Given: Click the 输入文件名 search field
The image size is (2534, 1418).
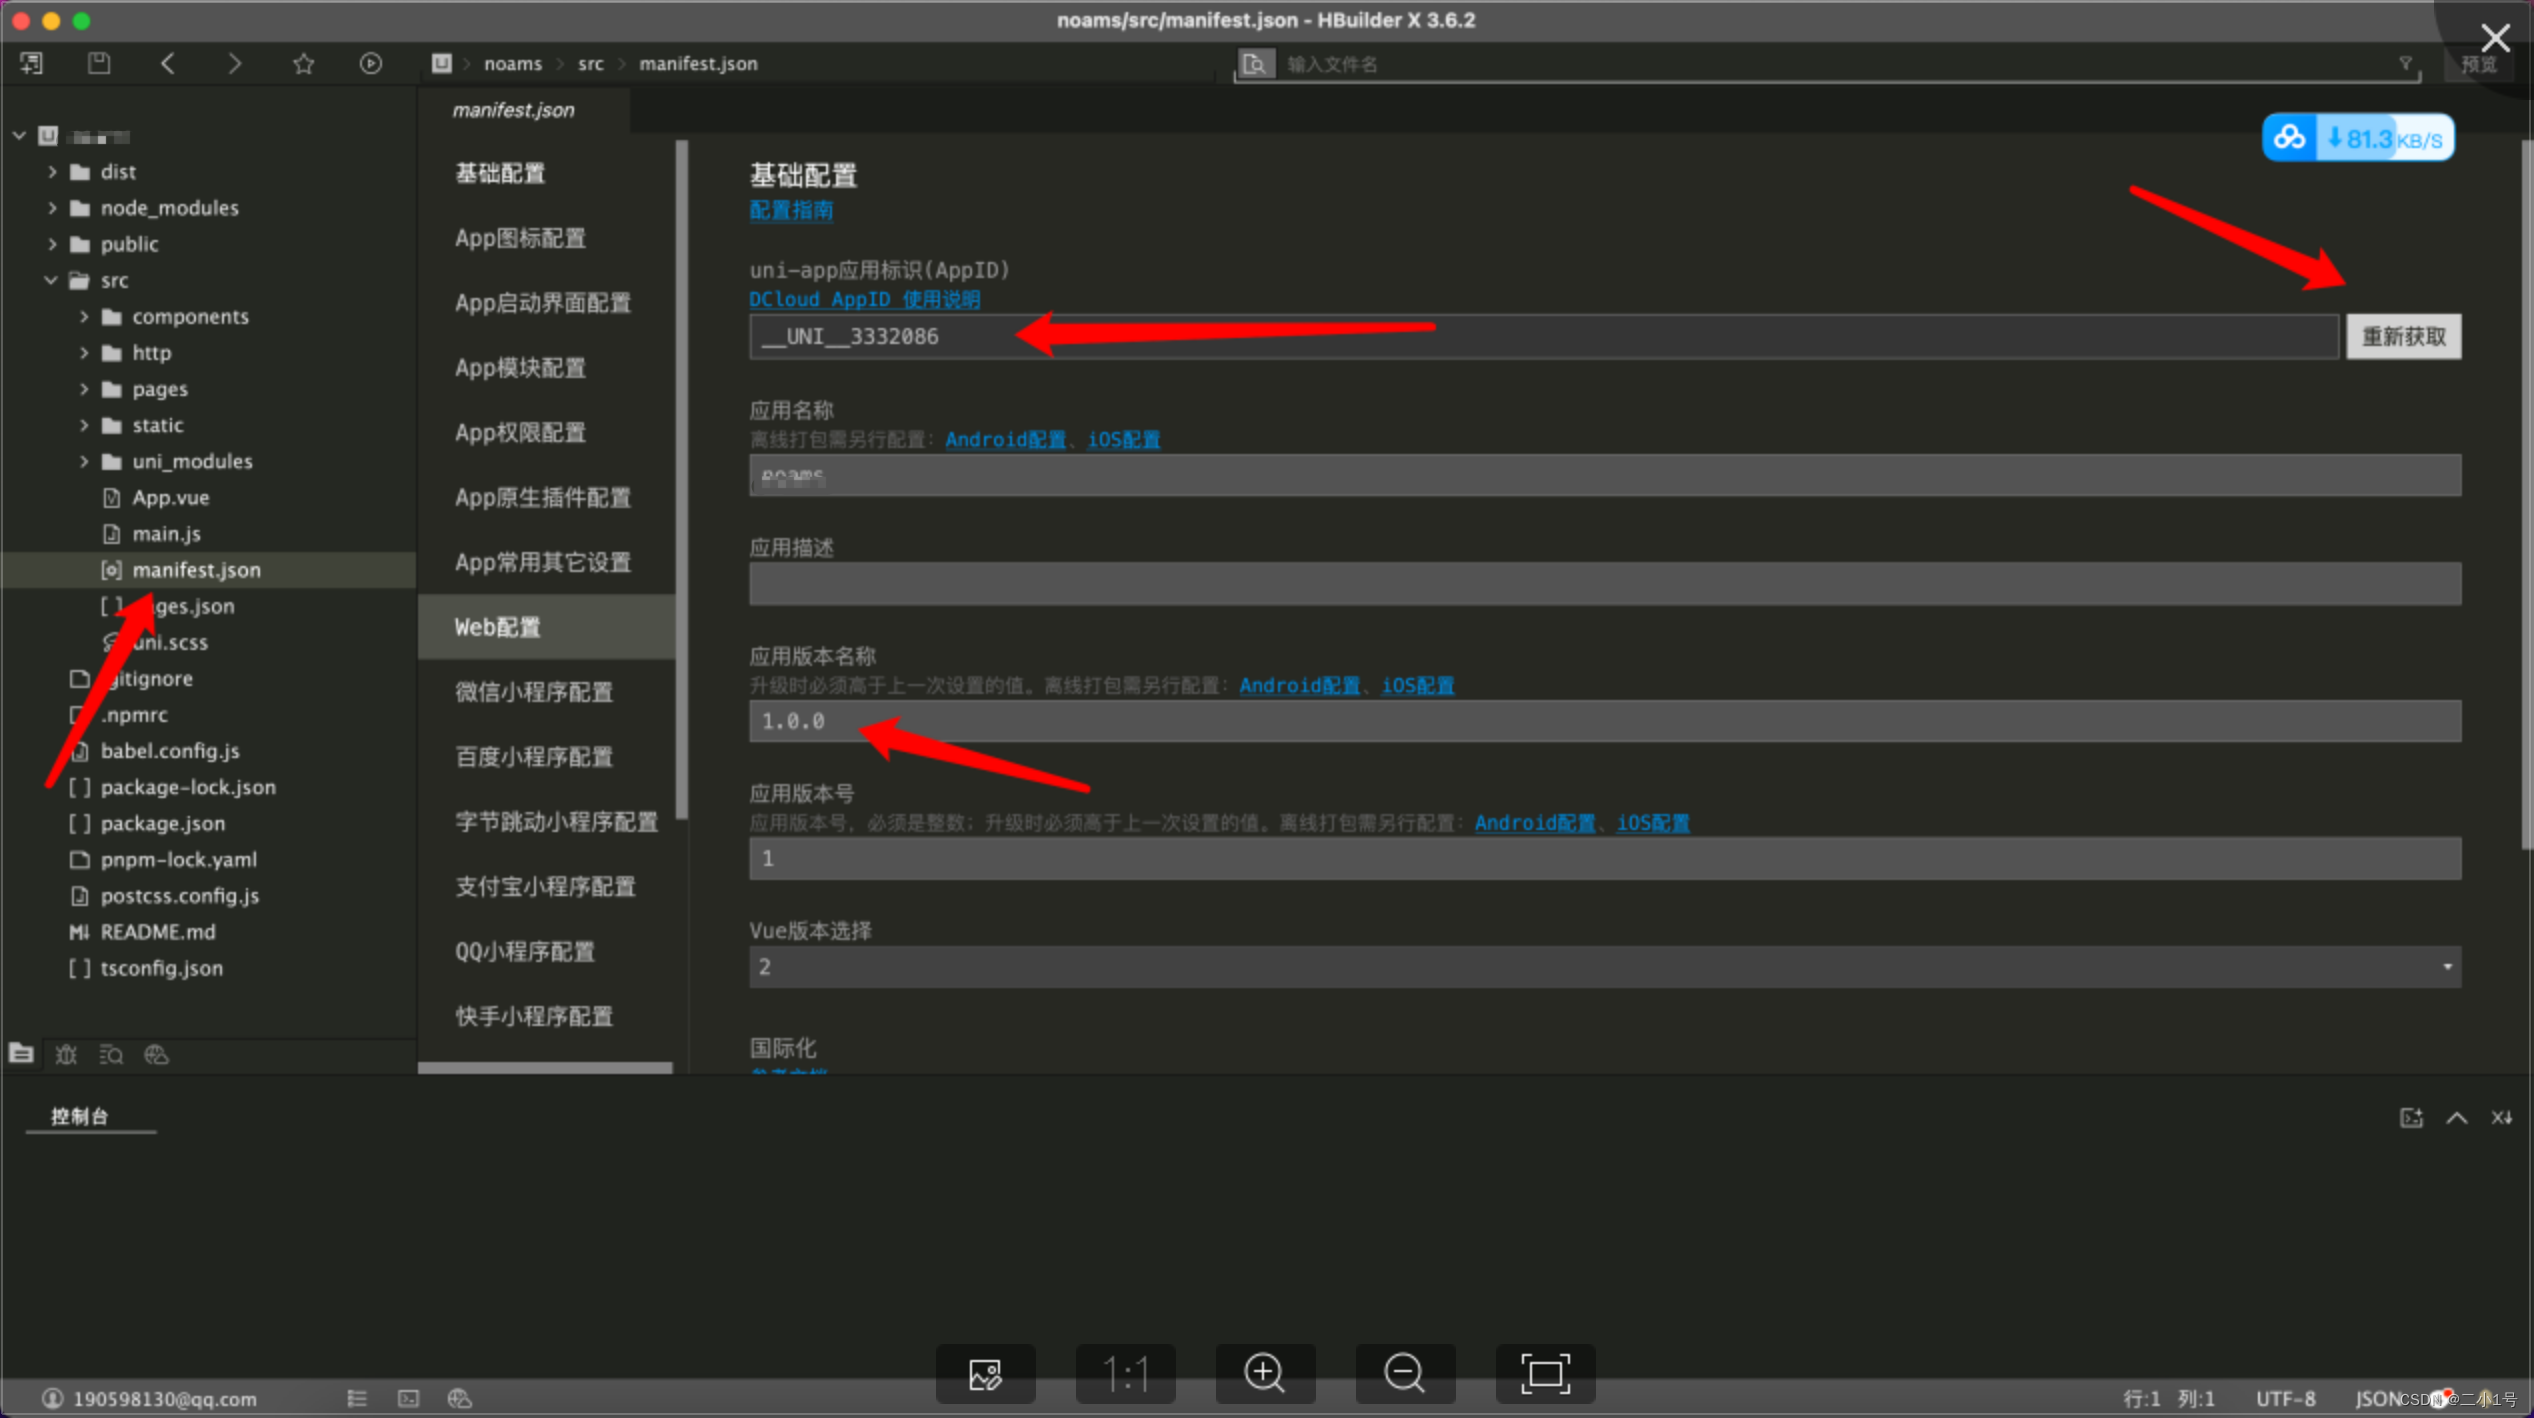Looking at the screenshot, I should [1835, 64].
